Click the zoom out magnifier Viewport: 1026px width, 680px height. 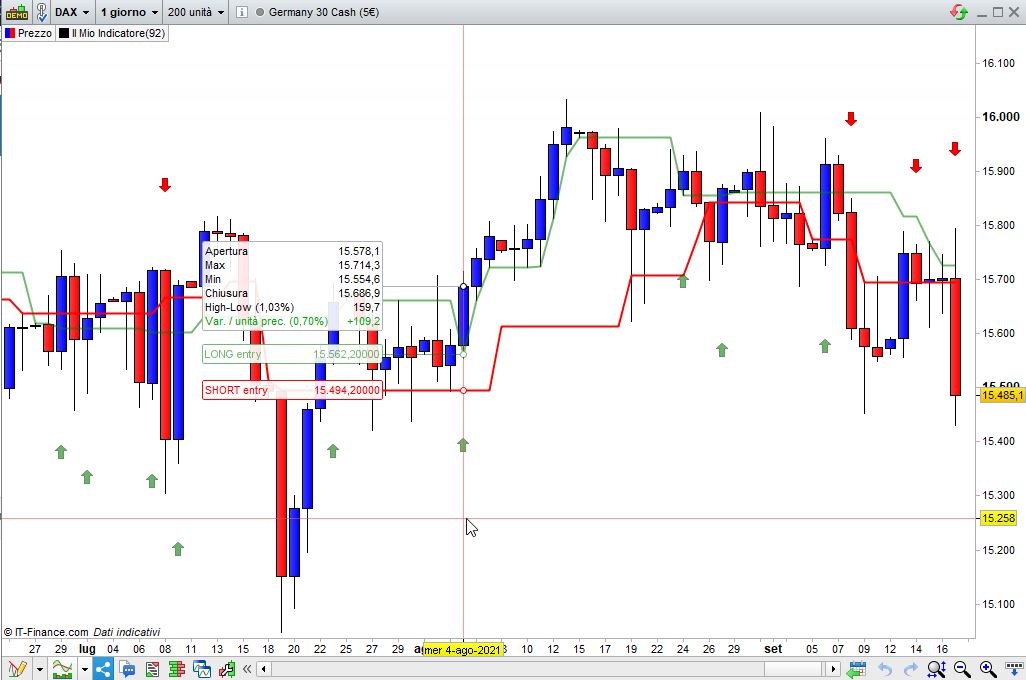click(x=962, y=669)
